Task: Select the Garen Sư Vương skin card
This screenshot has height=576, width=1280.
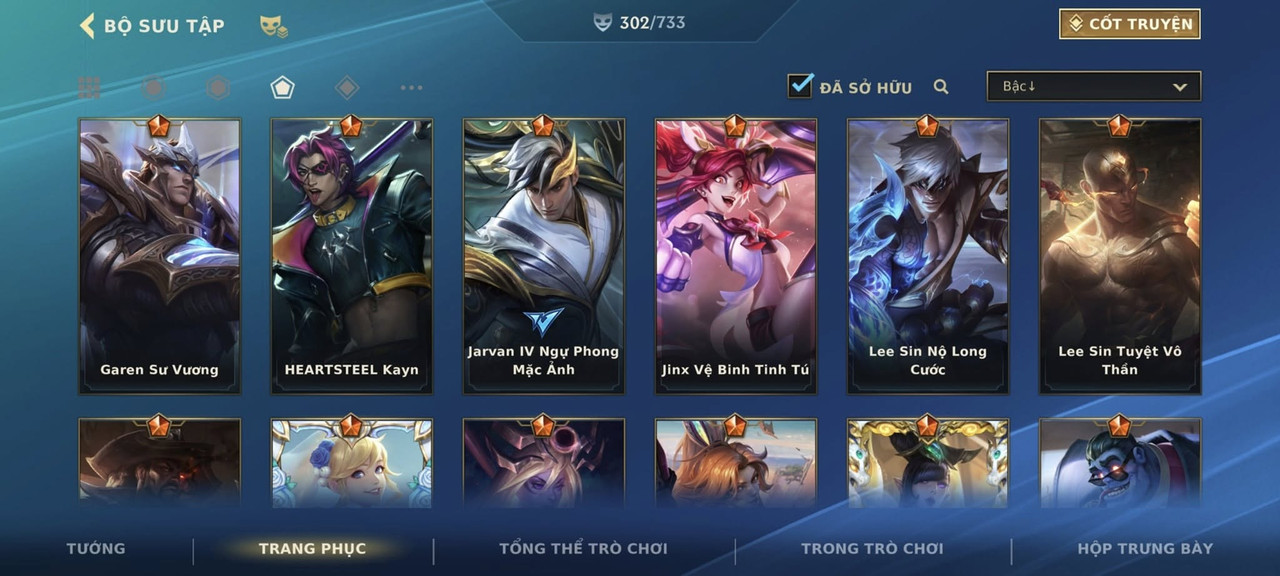Action: coord(159,256)
